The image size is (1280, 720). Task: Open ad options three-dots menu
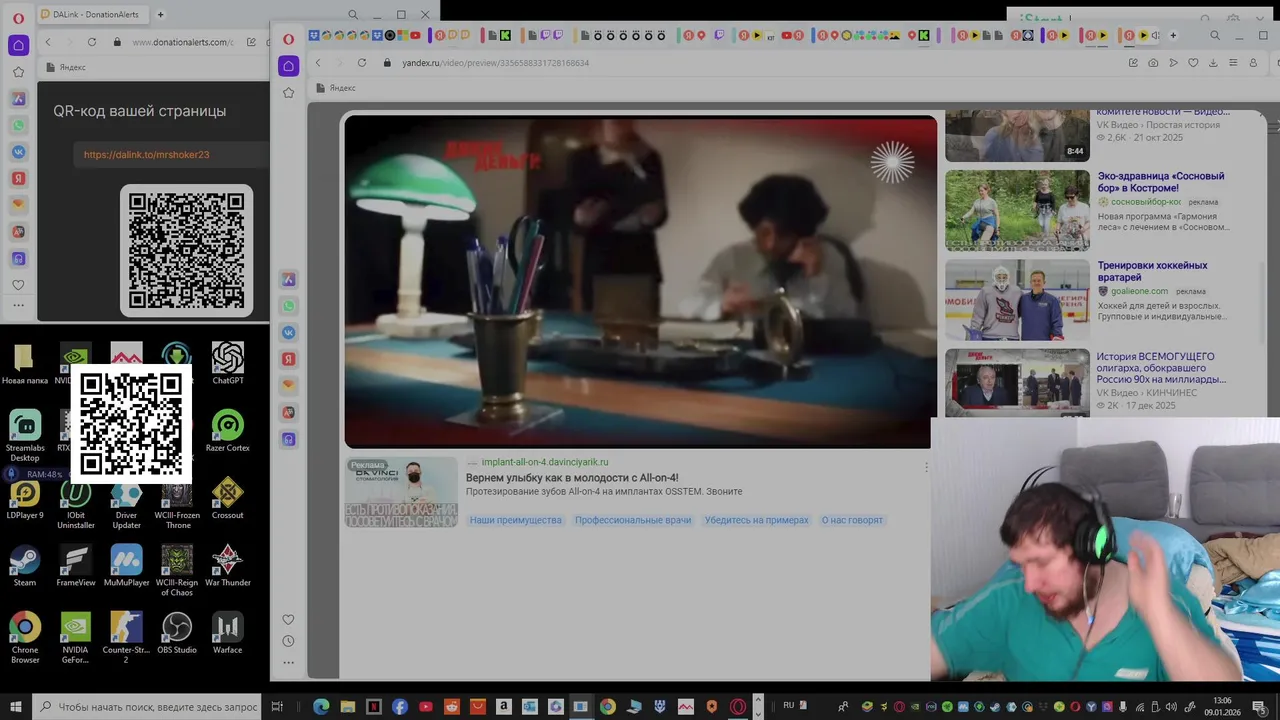[x=926, y=467]
